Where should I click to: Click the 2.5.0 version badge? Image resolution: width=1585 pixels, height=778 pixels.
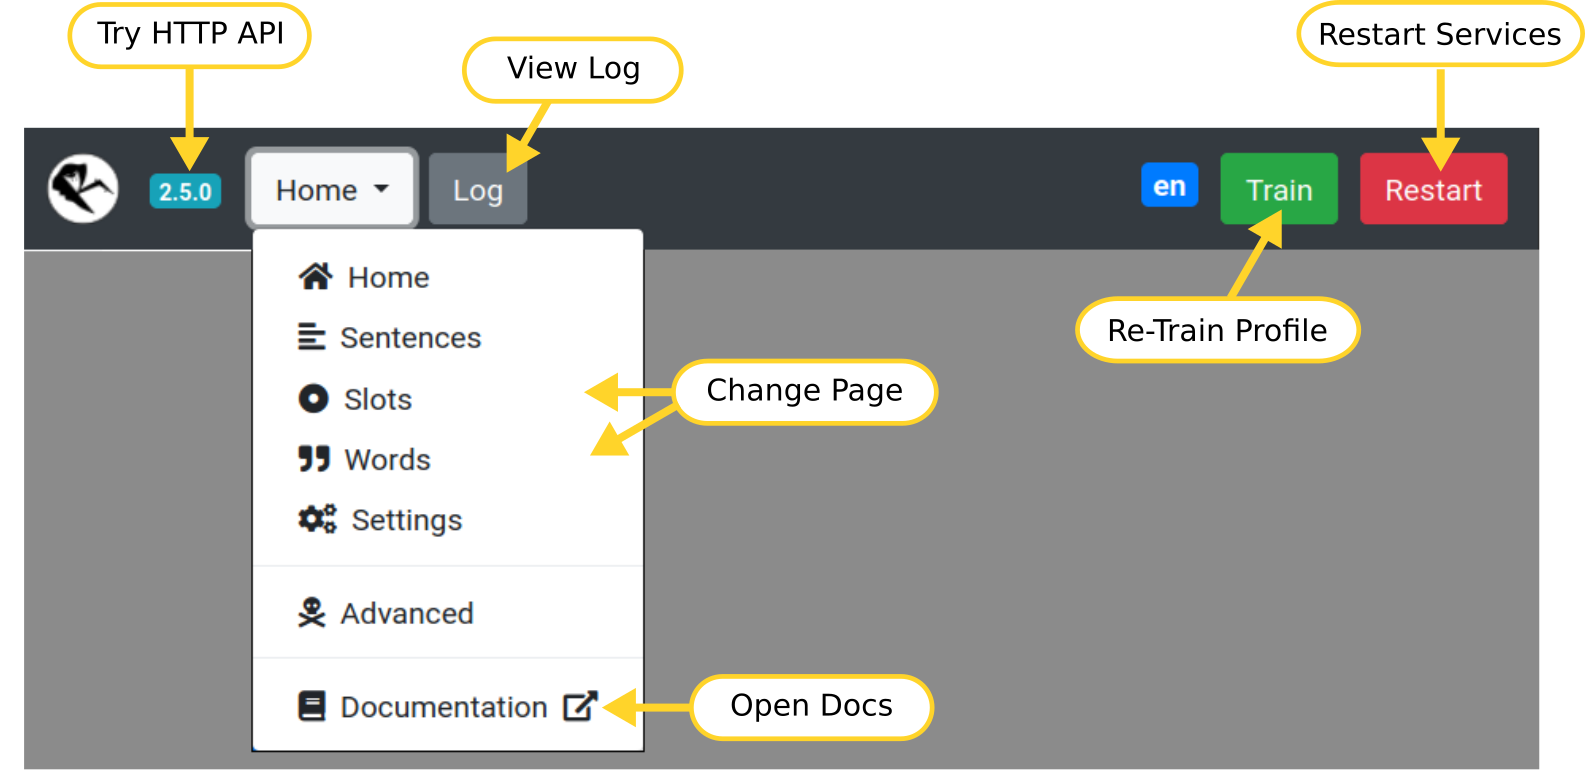(185, 189)
